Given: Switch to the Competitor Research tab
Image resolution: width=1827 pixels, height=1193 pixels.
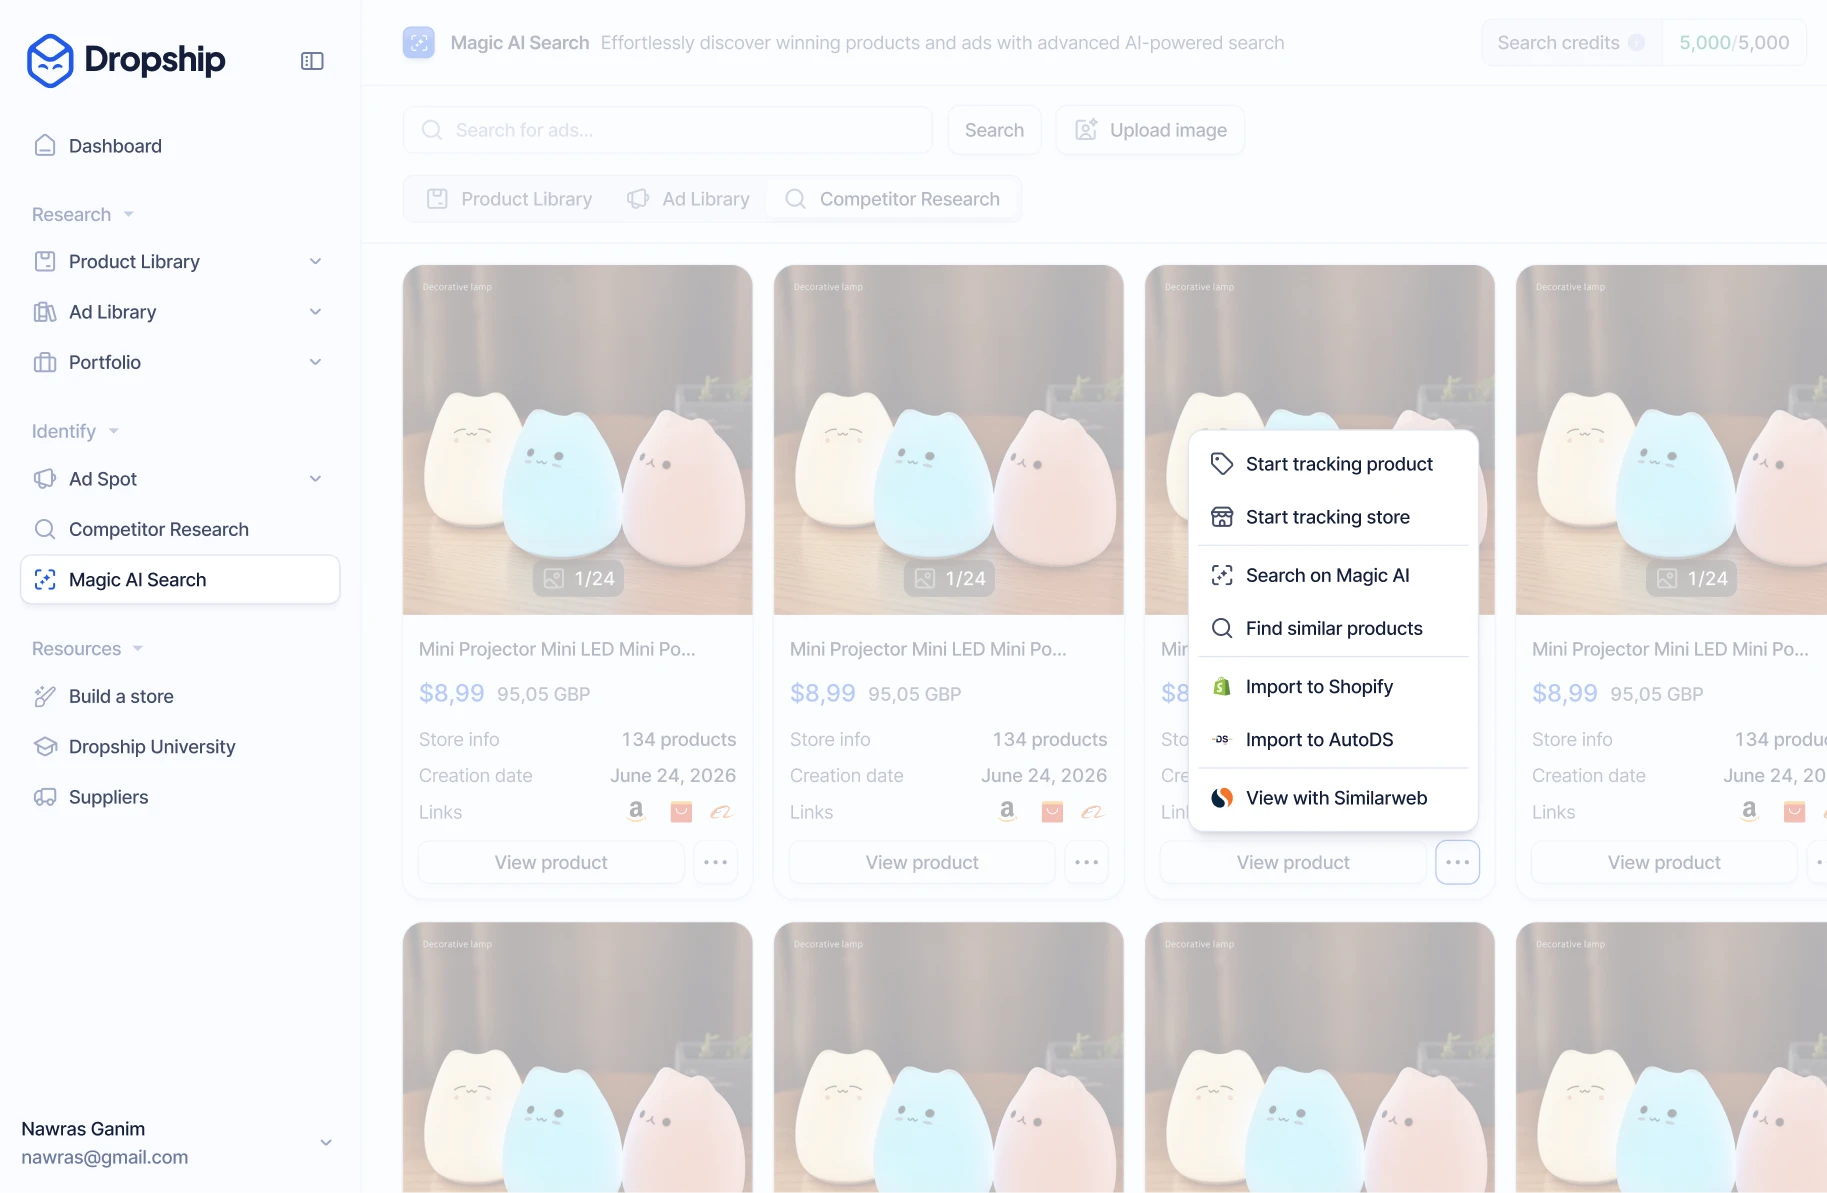Looking at the screenshot, I should click(893, 199).
